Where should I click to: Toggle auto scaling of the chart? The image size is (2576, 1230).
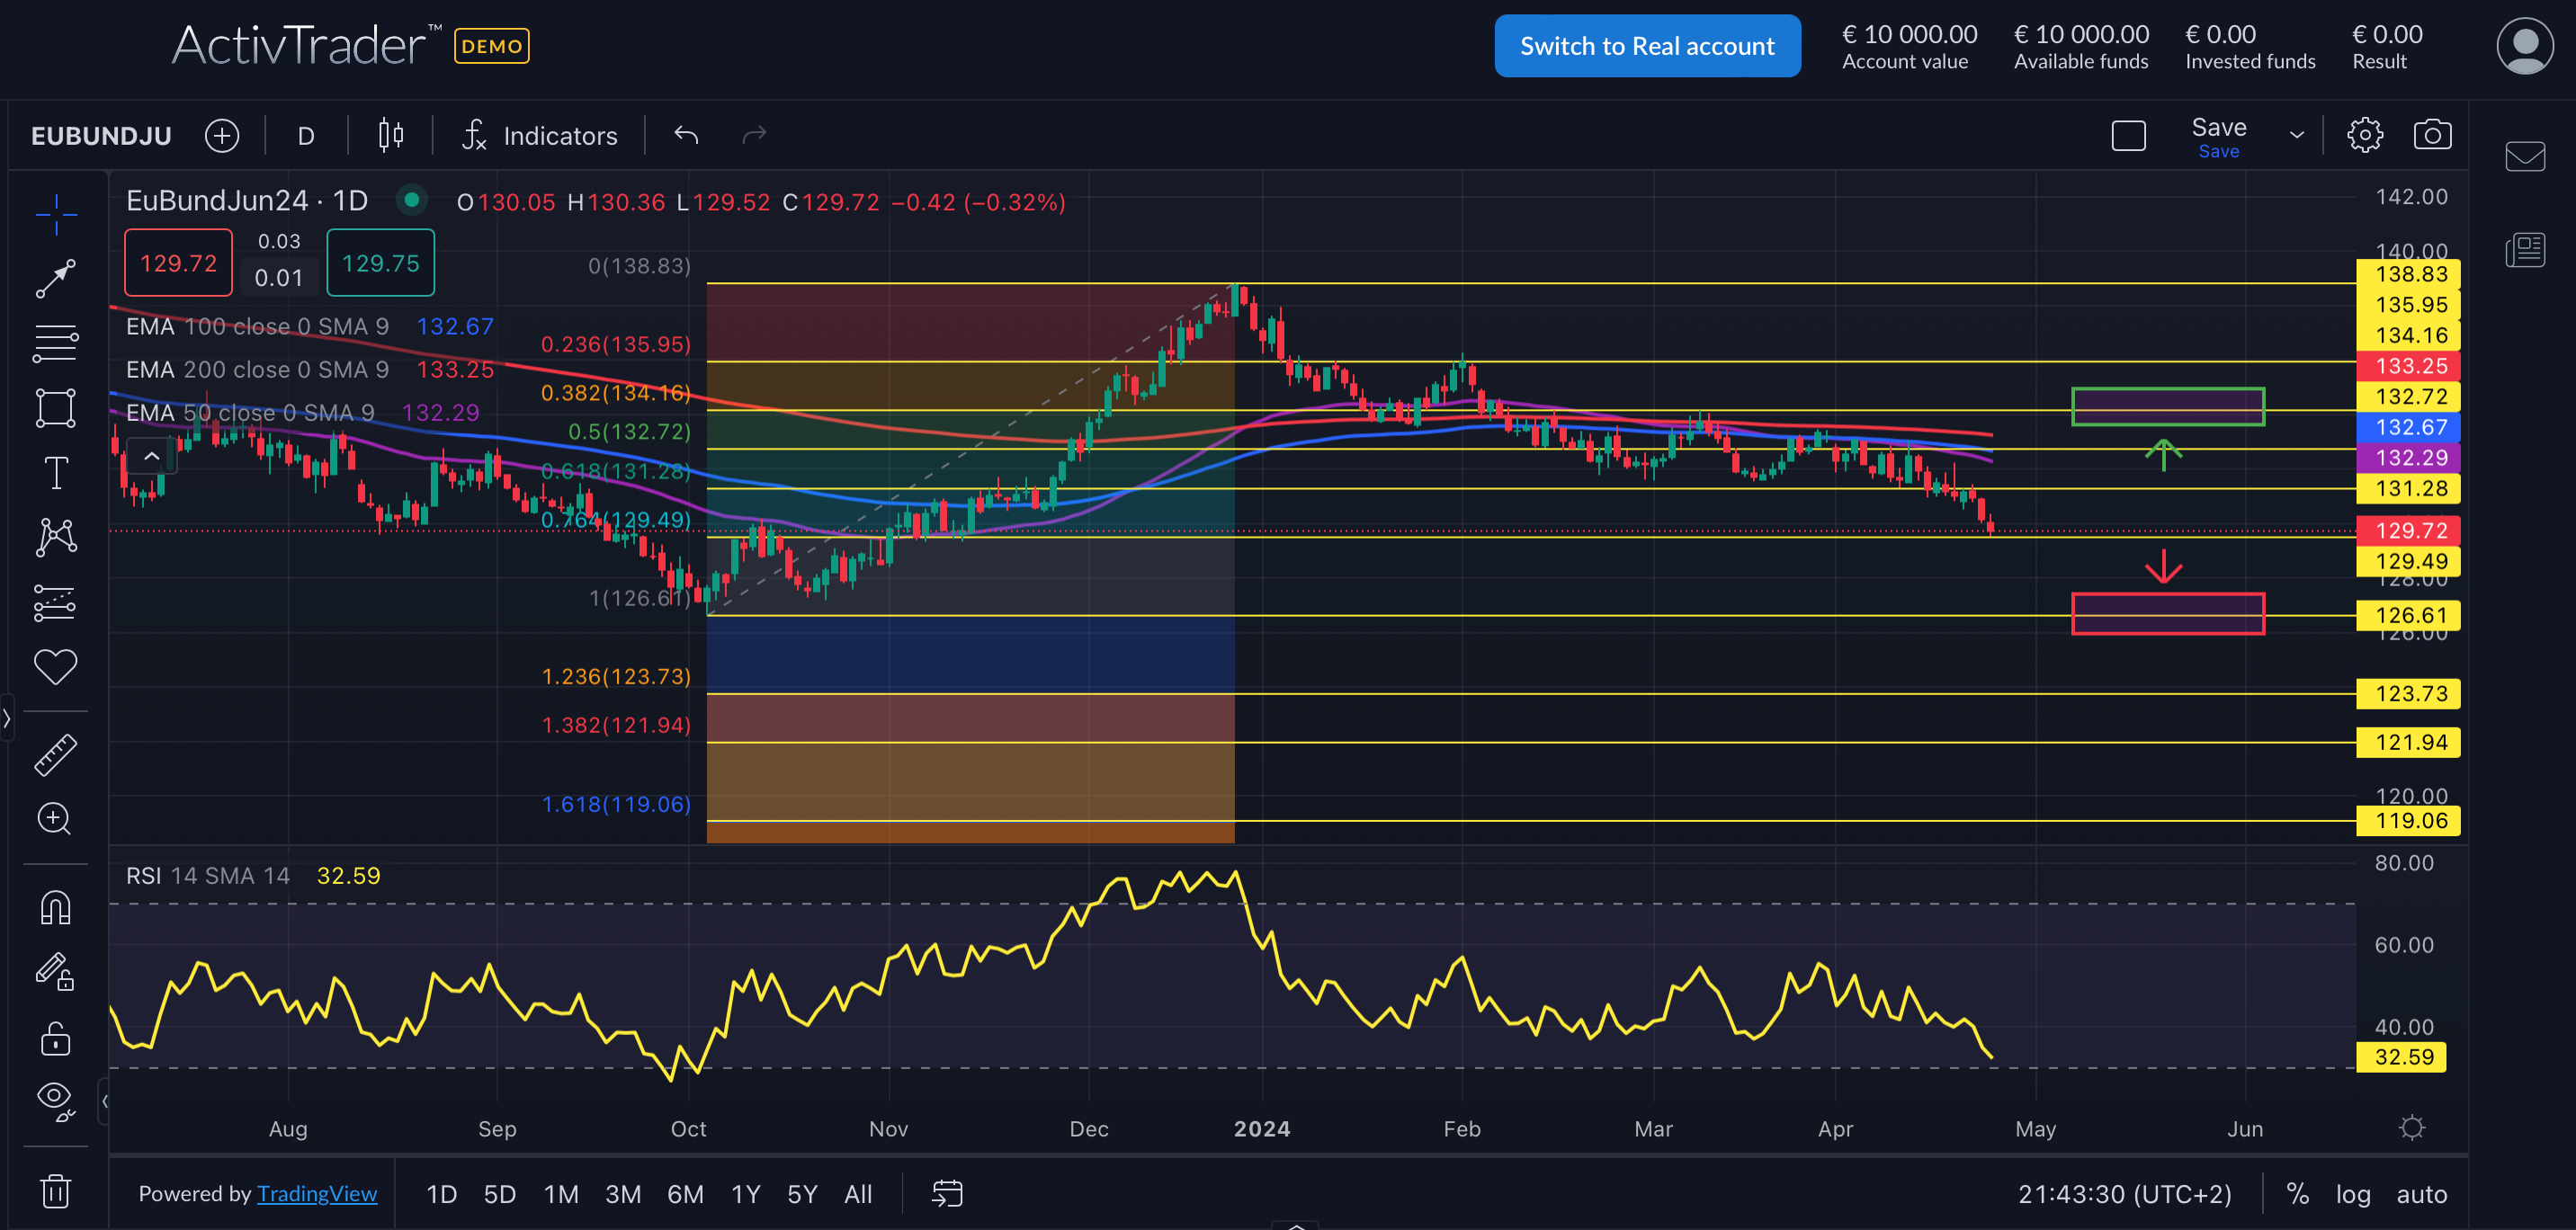click(2422, 1193)
